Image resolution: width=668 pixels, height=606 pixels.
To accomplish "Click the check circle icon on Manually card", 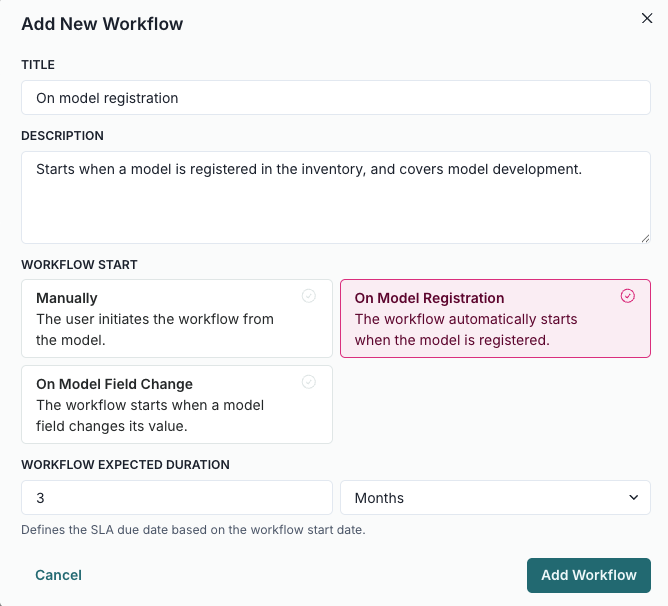I will [x=309, y=296].
